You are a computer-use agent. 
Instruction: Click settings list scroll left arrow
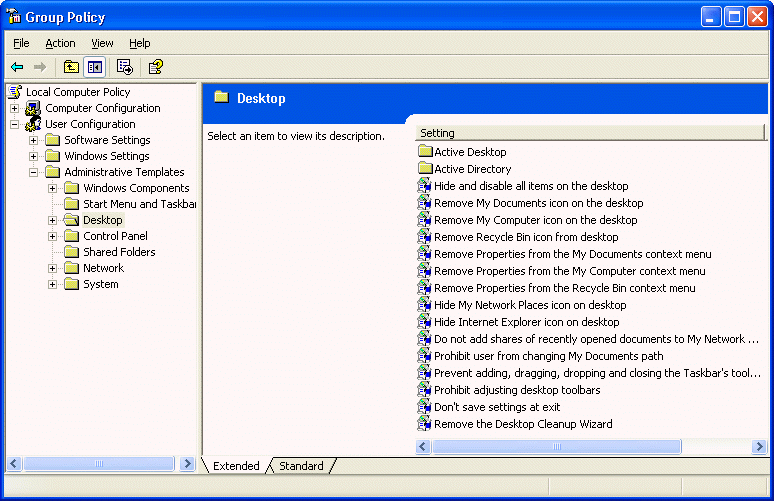pyautogui.click(x=423, y=447)
